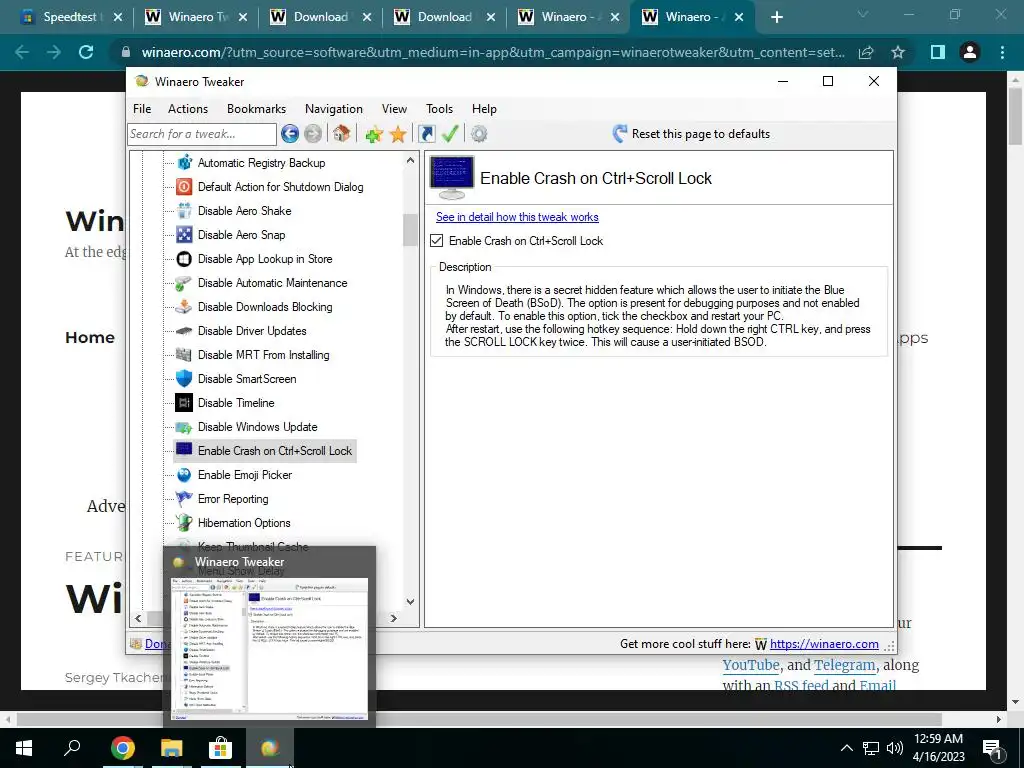
Task: Click Home in Winaero webpage navigation
Action: (90, 338)
